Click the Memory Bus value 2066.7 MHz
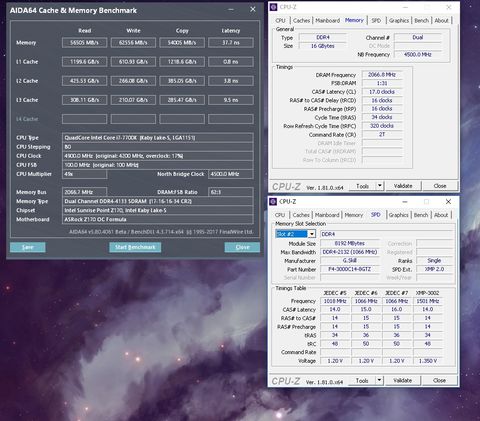Image resolution: width=480 pixels, height=421 pixels. coord(84,192)
